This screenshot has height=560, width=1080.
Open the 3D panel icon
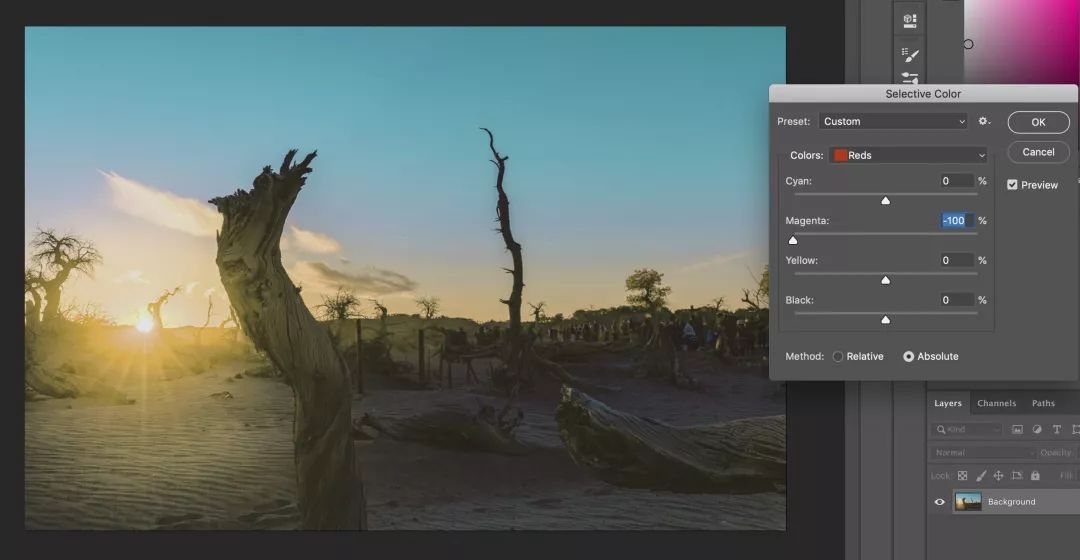(909, 20)
